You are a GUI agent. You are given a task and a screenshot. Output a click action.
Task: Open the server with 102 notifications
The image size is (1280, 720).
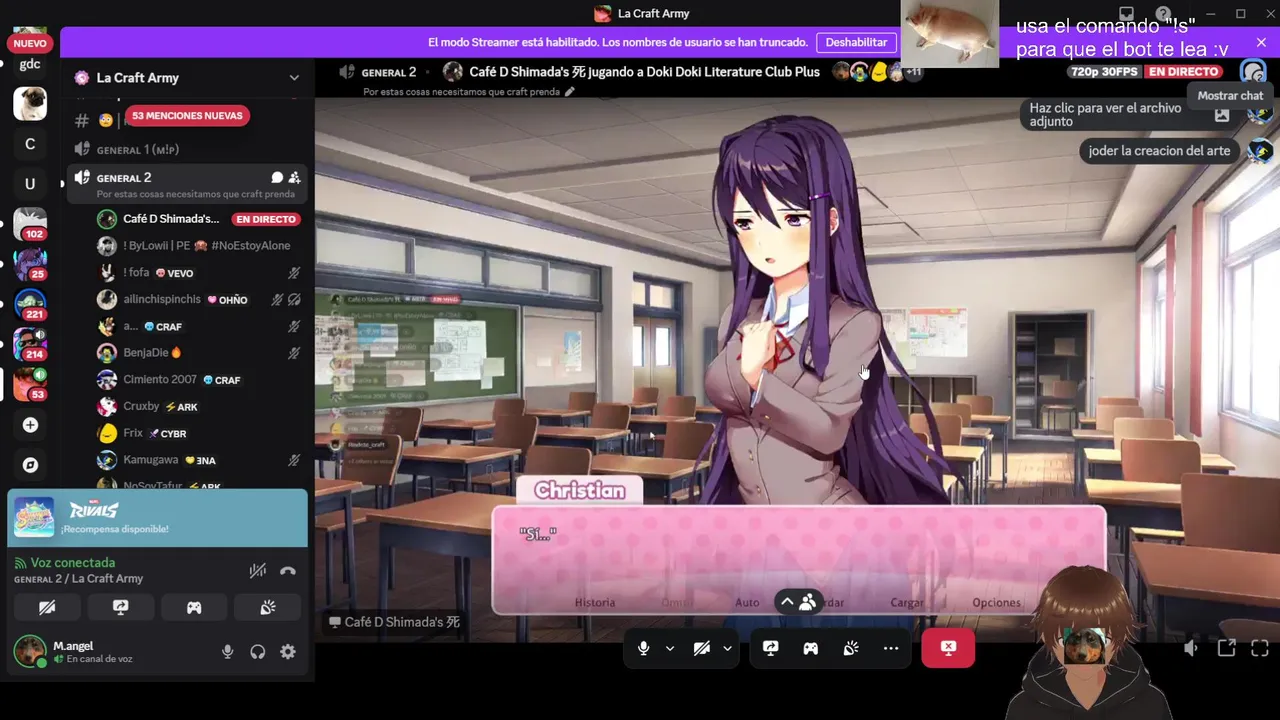pyautogui.click(x=30, y=224)
